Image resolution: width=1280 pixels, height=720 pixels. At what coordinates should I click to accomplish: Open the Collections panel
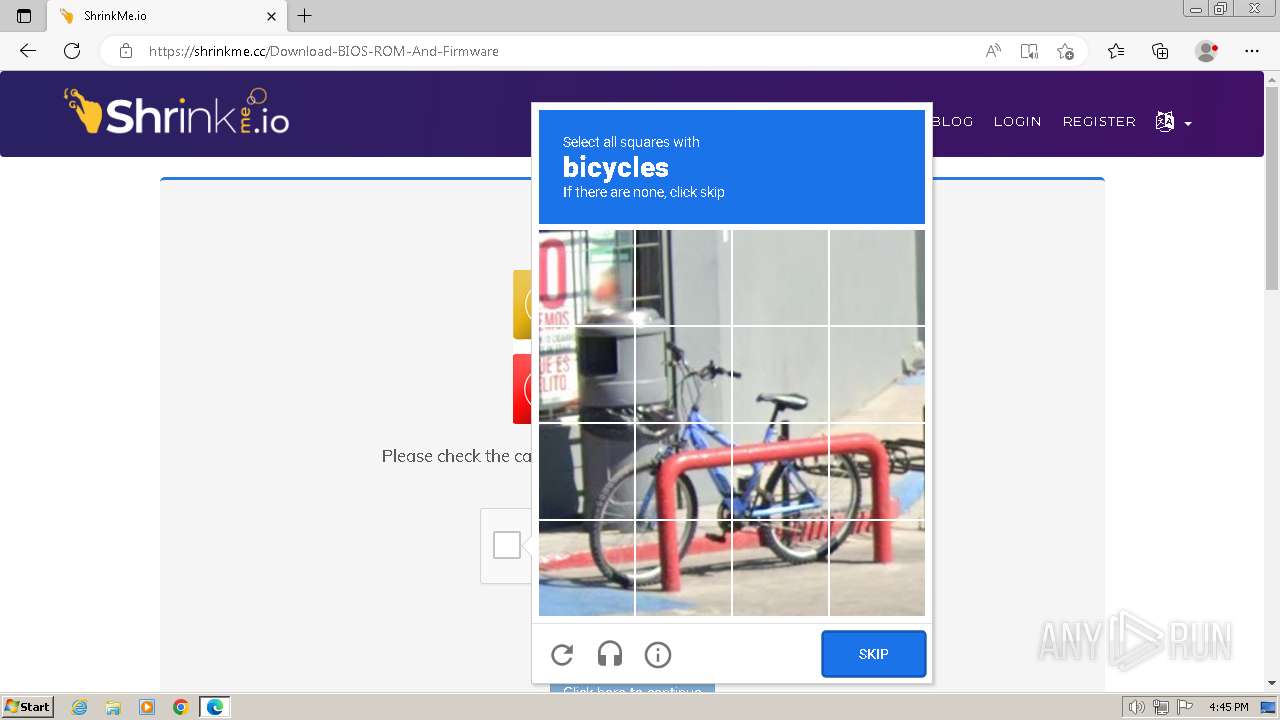point(1160,51)
